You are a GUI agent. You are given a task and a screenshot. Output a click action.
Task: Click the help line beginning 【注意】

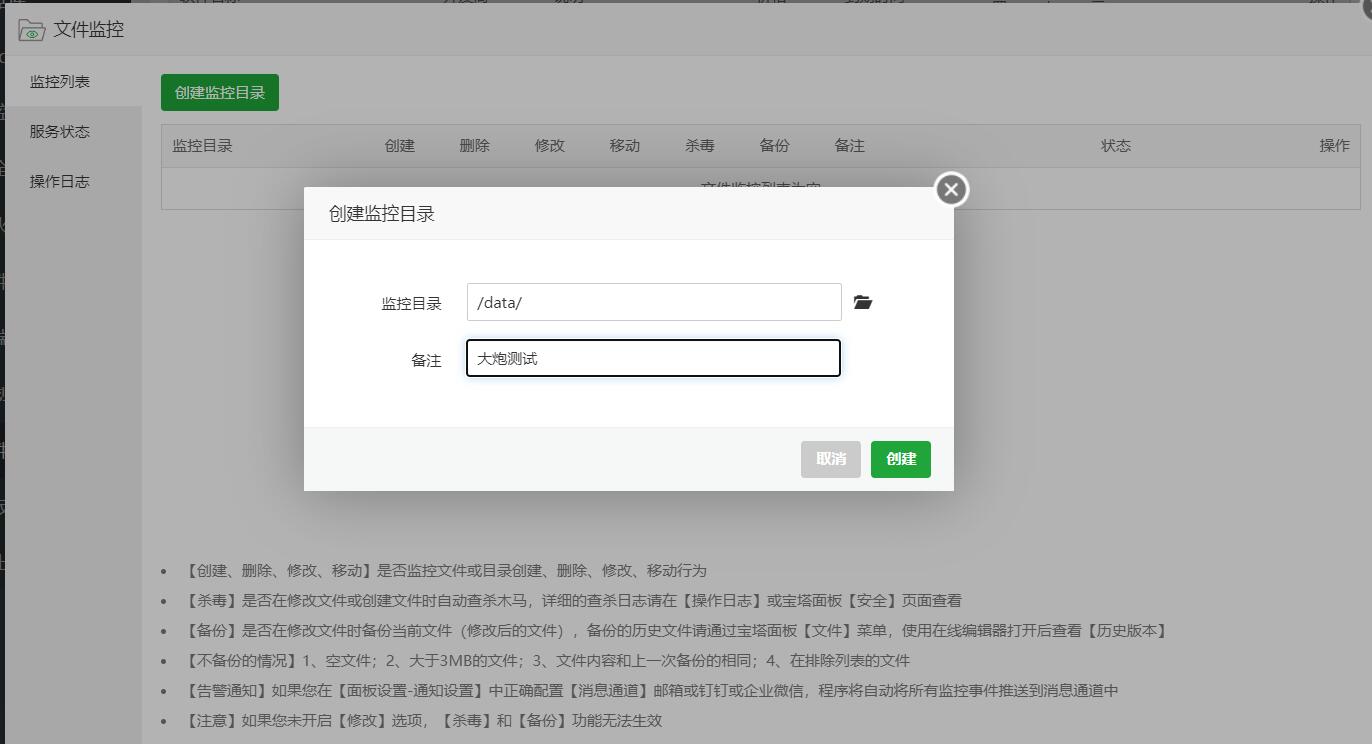coord(423,720)
